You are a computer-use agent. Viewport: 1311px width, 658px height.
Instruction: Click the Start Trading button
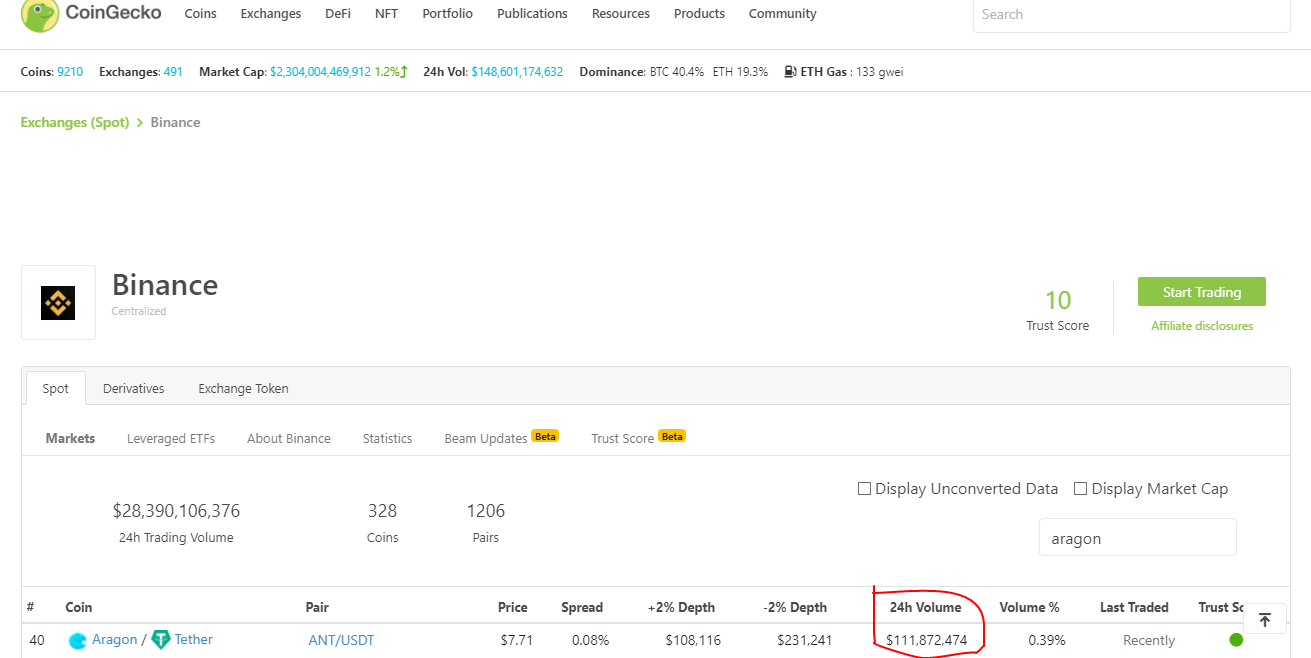(x=1202, y=292)
